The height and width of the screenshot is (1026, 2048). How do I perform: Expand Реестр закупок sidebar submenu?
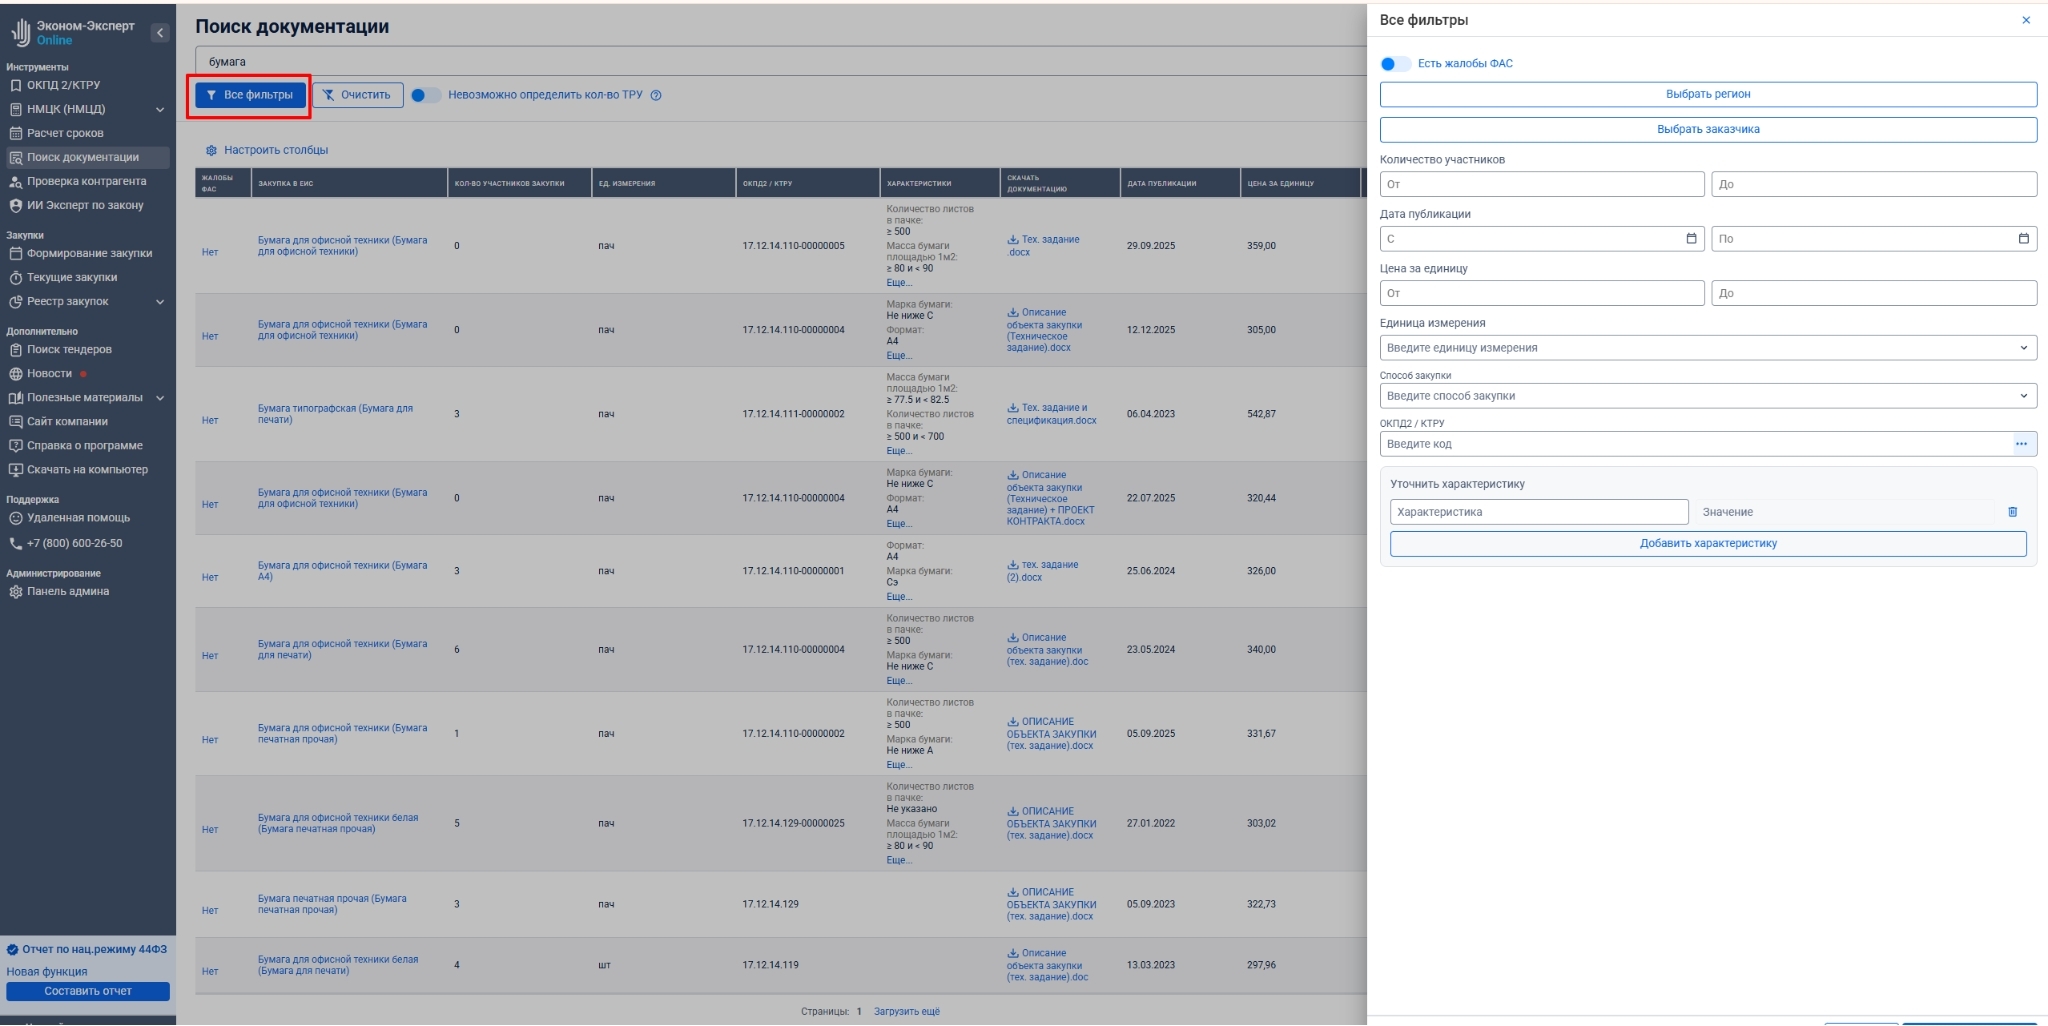pyautogui.click(x=160, y=302)
